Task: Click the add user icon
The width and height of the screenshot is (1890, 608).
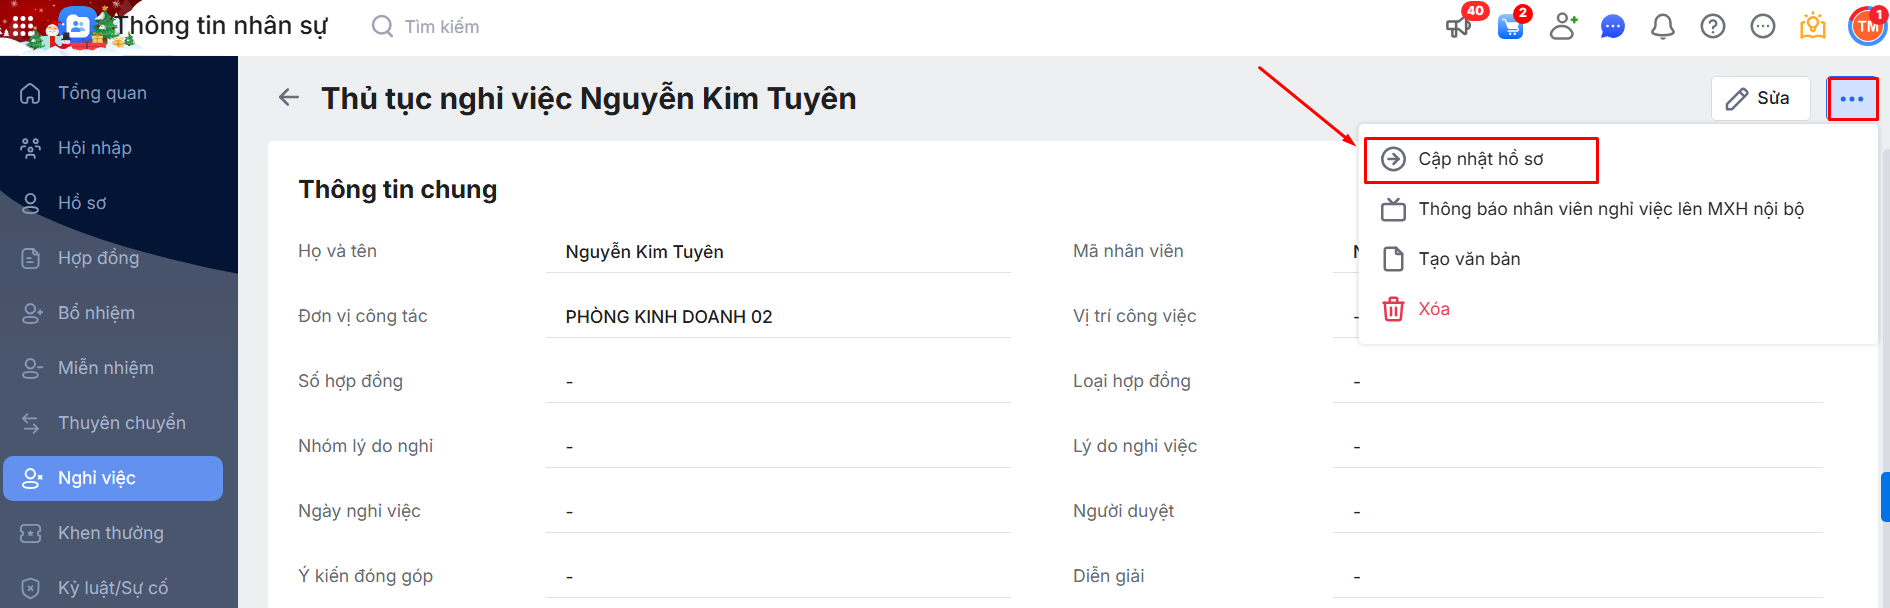Action: (1563, 27)
